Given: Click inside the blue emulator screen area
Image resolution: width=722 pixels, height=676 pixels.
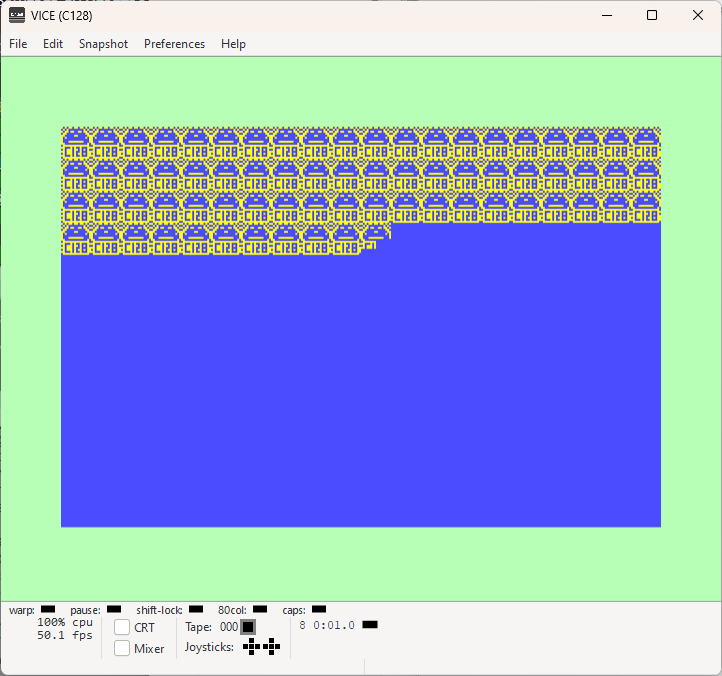Looking at the screenshot, I should tap(361, 391).
